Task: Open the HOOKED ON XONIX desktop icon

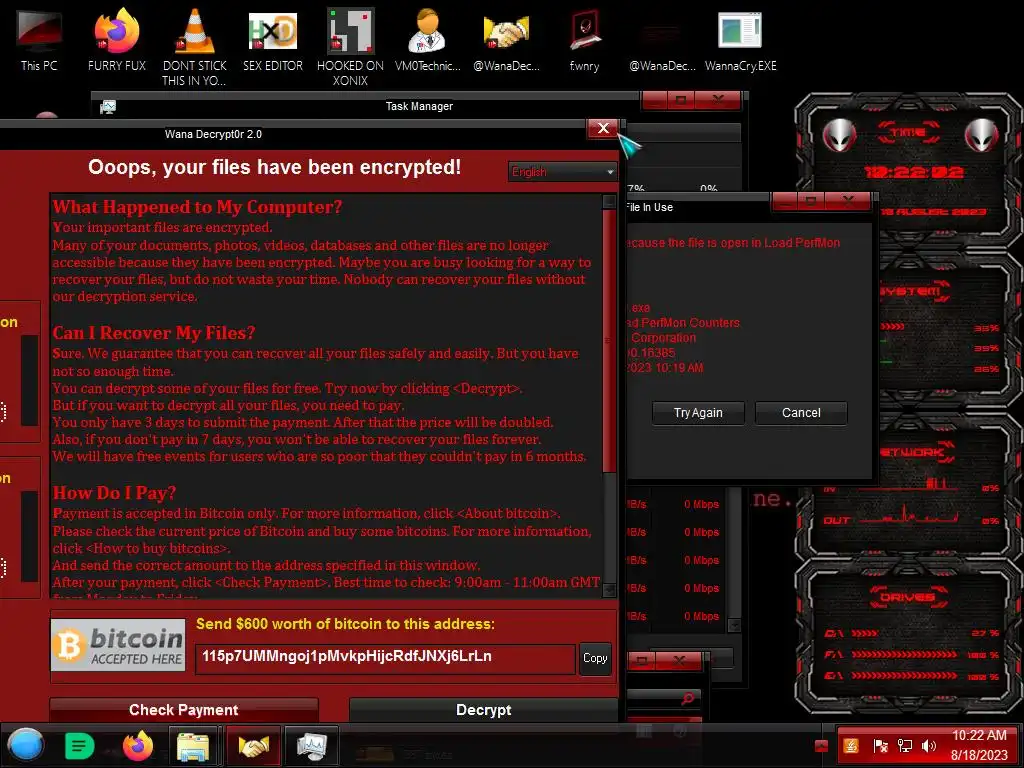Action: 351,46
